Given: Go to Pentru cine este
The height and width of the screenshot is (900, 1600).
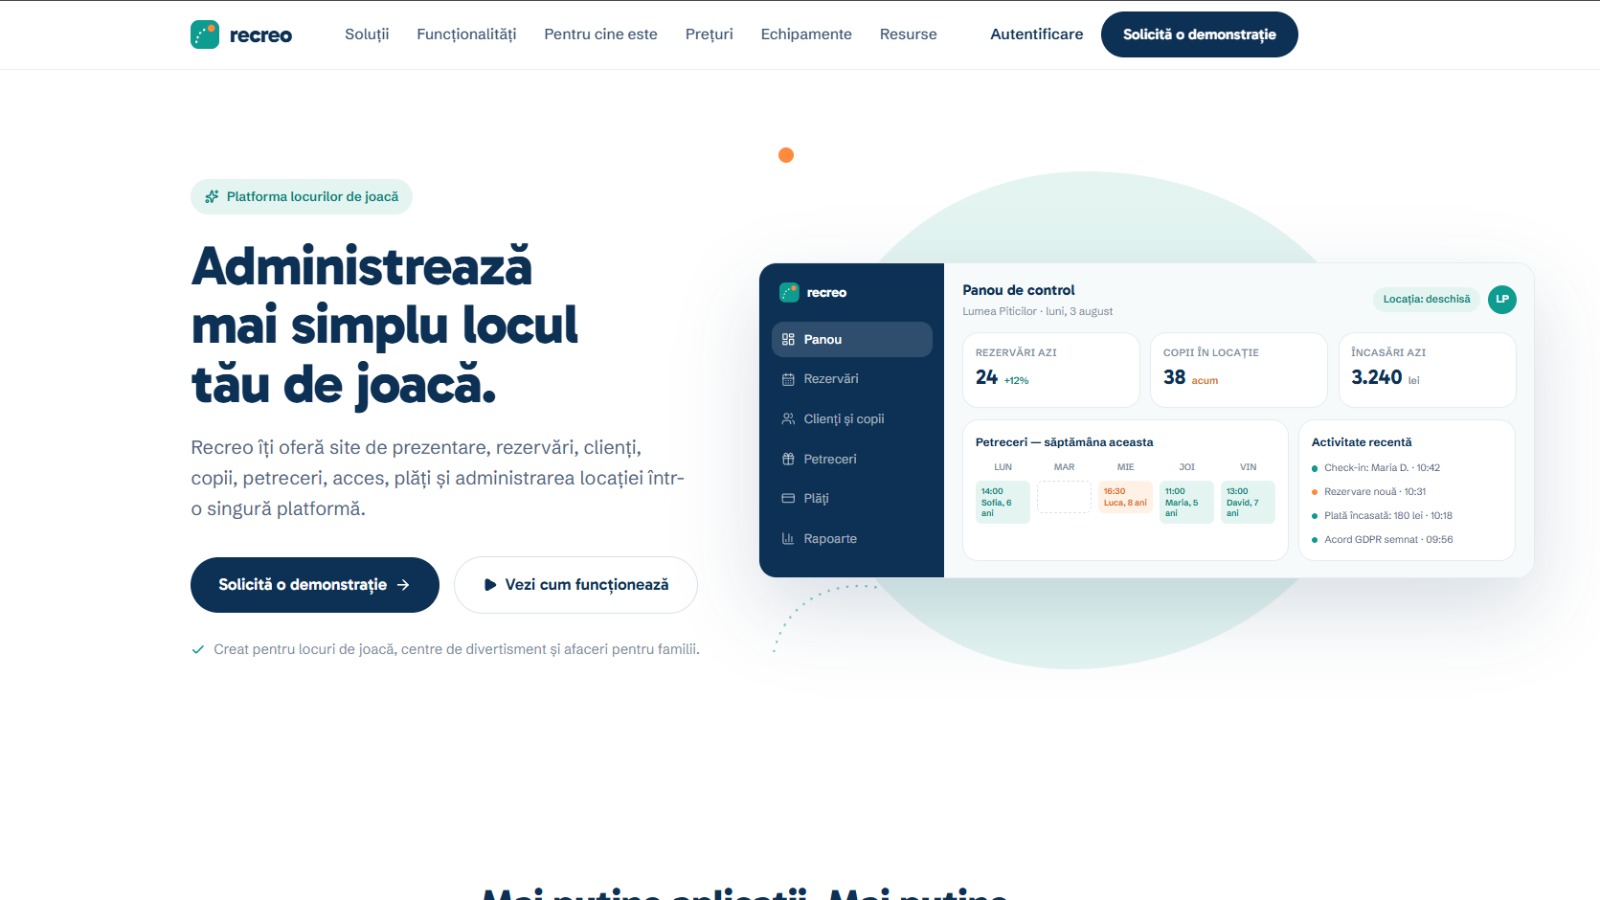Looking at the screenshot, I should (x=601, y=34).
